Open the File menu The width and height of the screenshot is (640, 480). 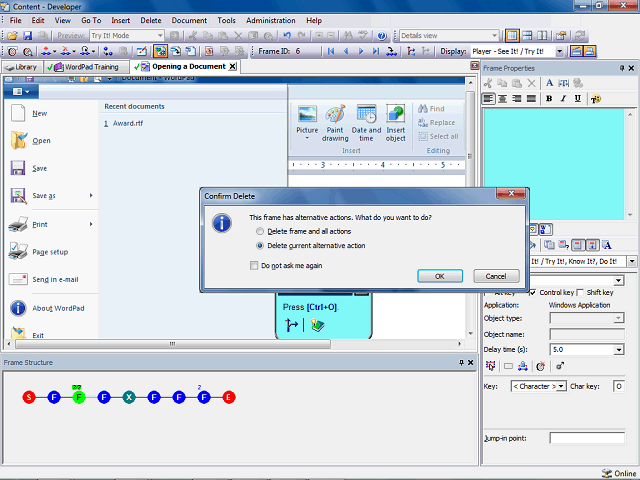coord(16,20)
